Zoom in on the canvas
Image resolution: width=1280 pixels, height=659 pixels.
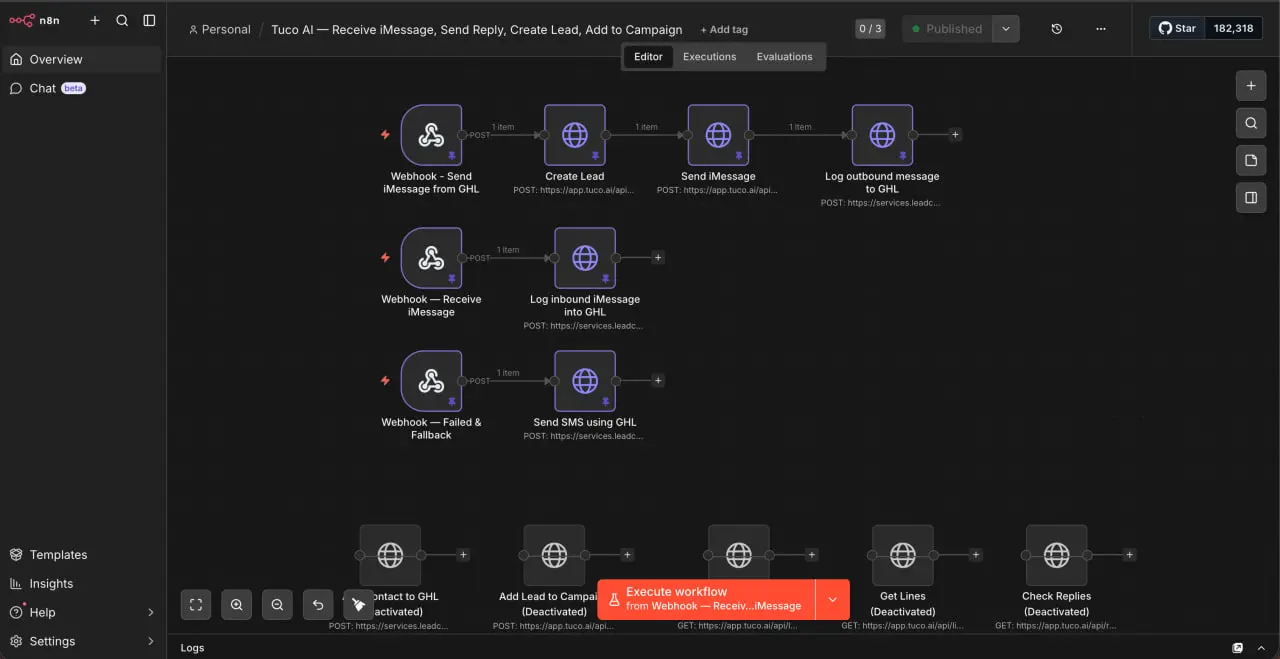tap(237, 604)
